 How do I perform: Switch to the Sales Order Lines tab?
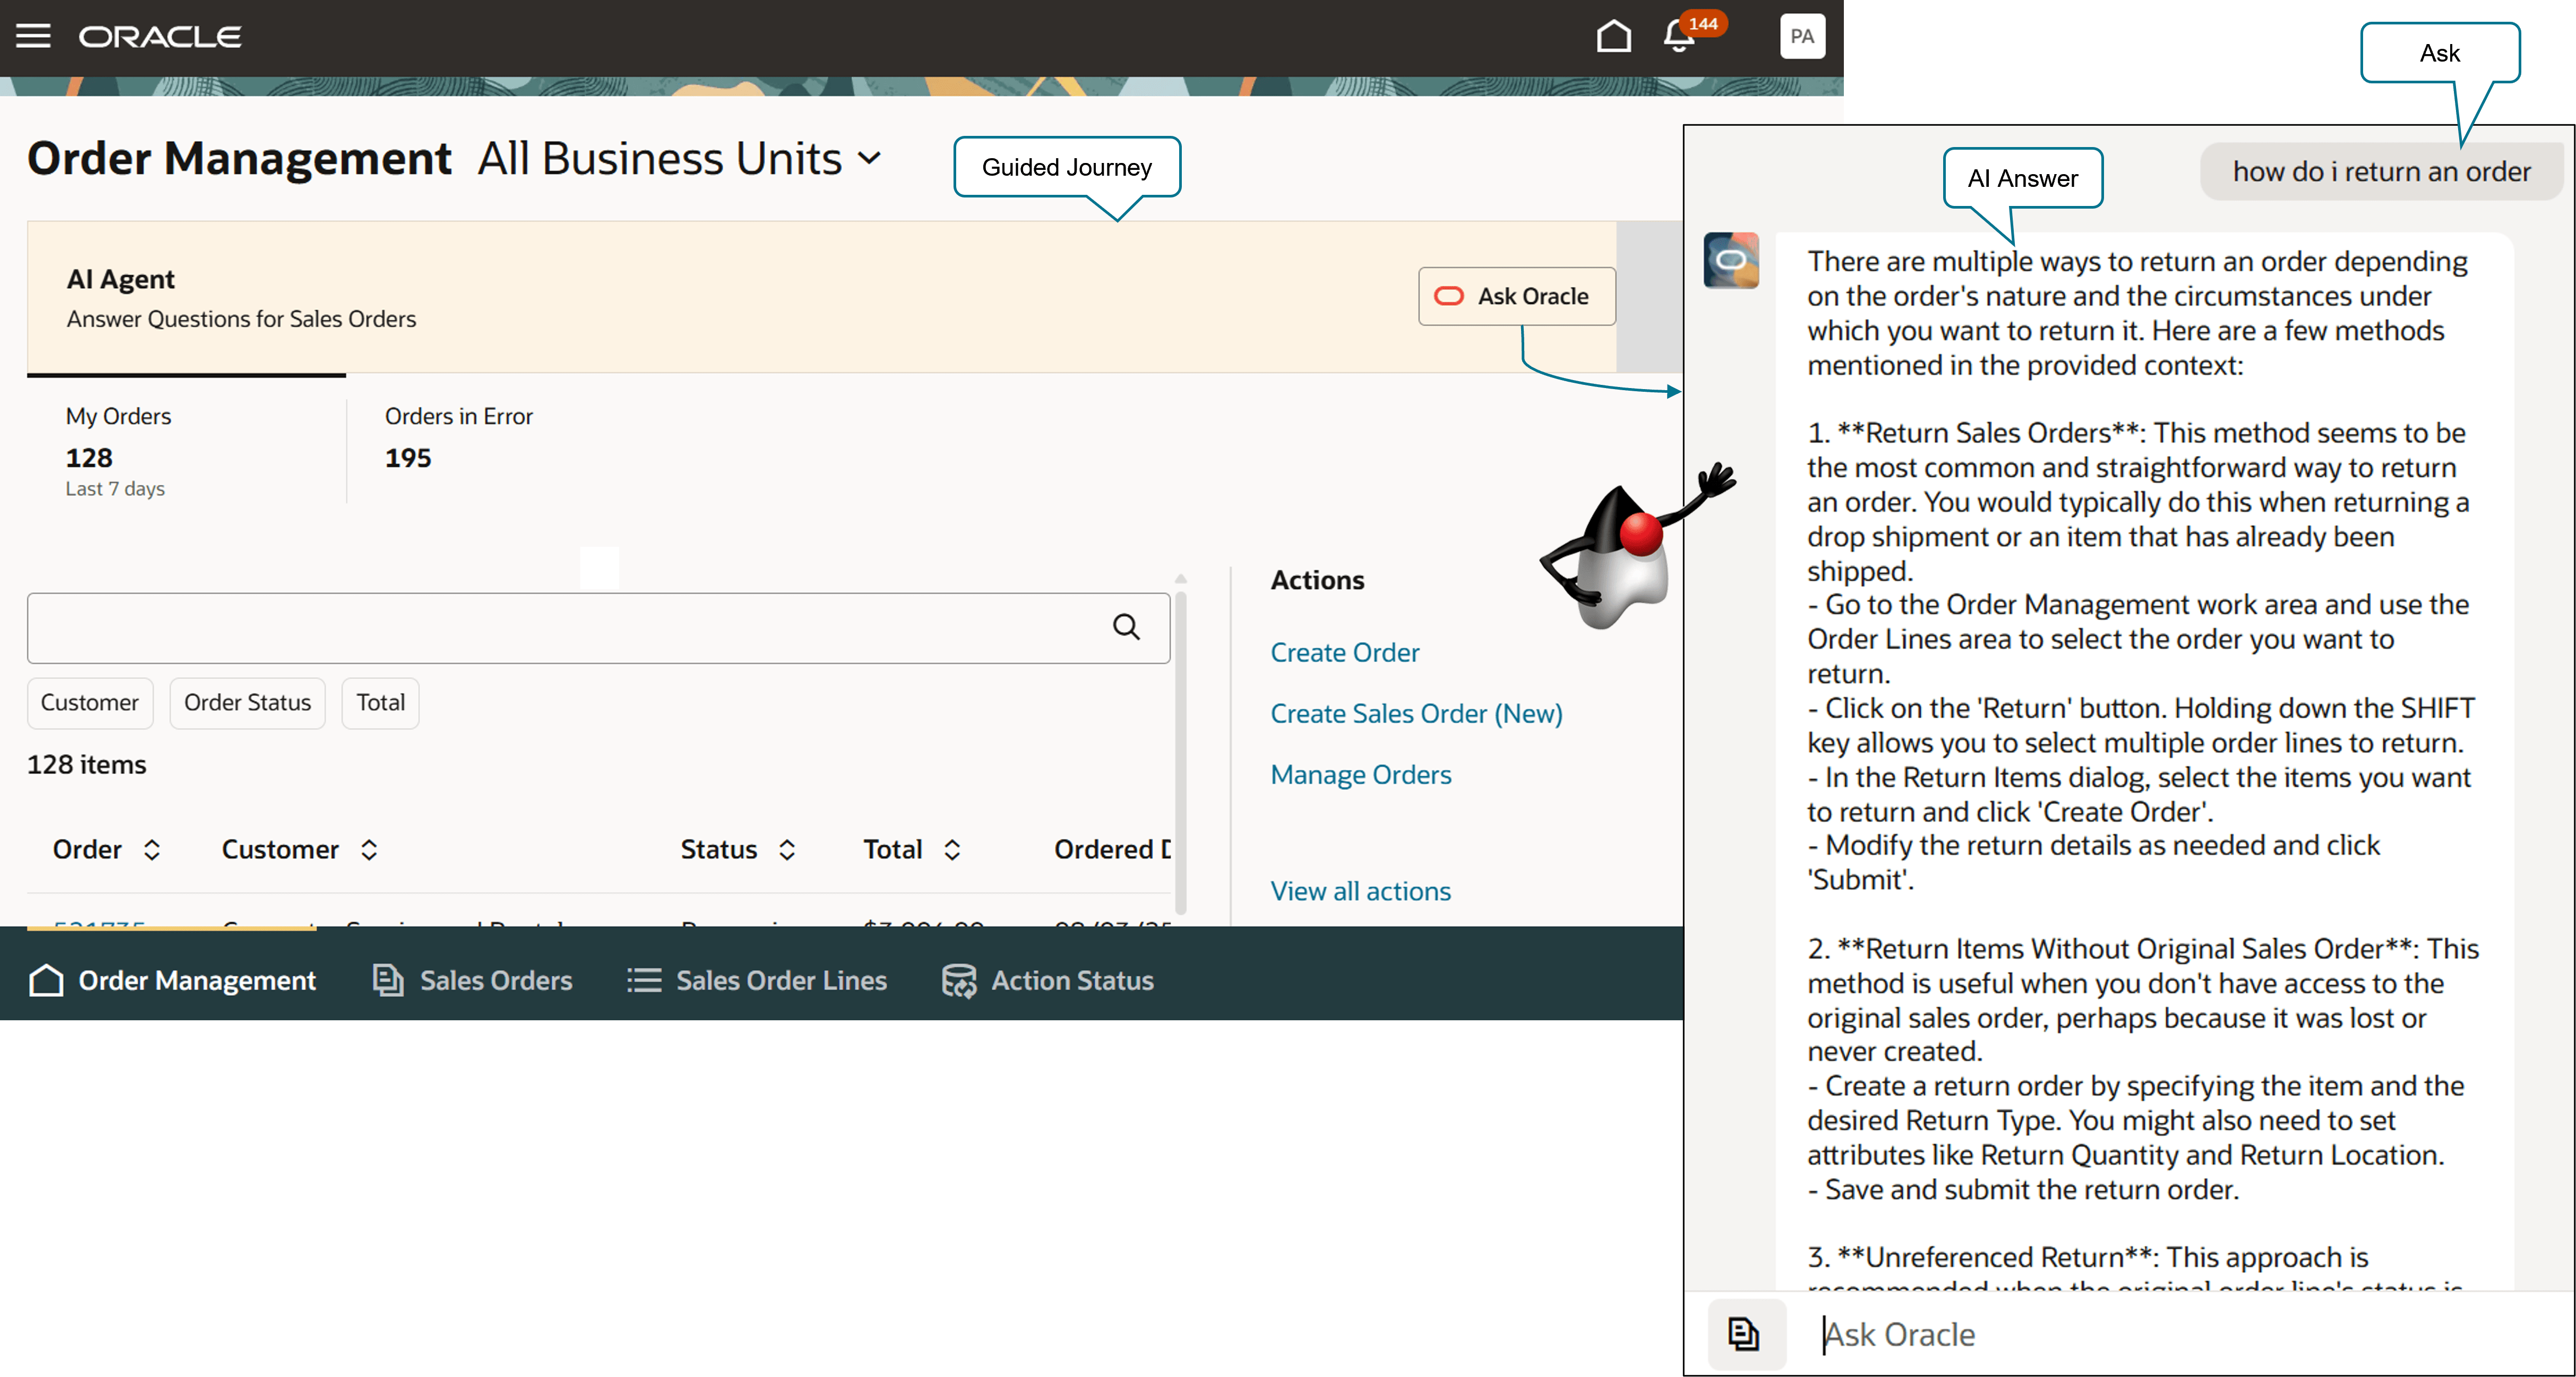coord(757,980)
